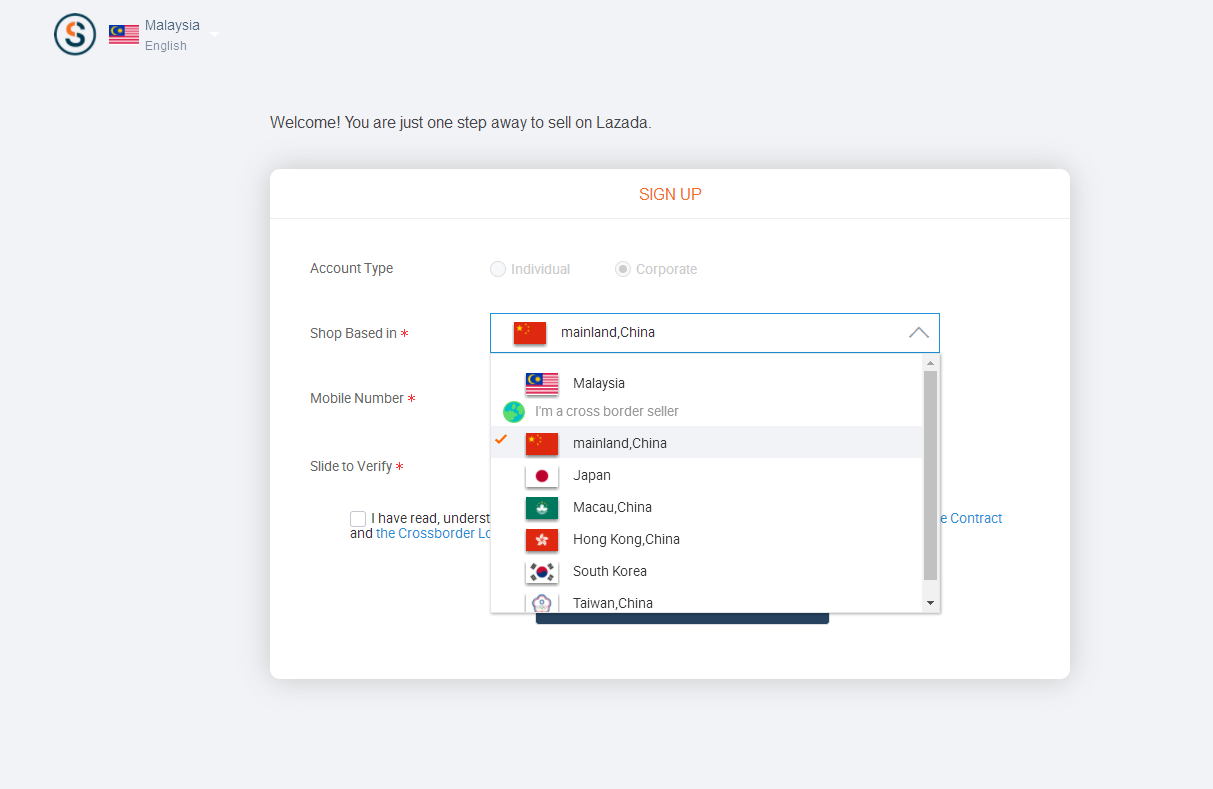
Task: Click "I'm a cross border seller" text
Action: point(607,411)
